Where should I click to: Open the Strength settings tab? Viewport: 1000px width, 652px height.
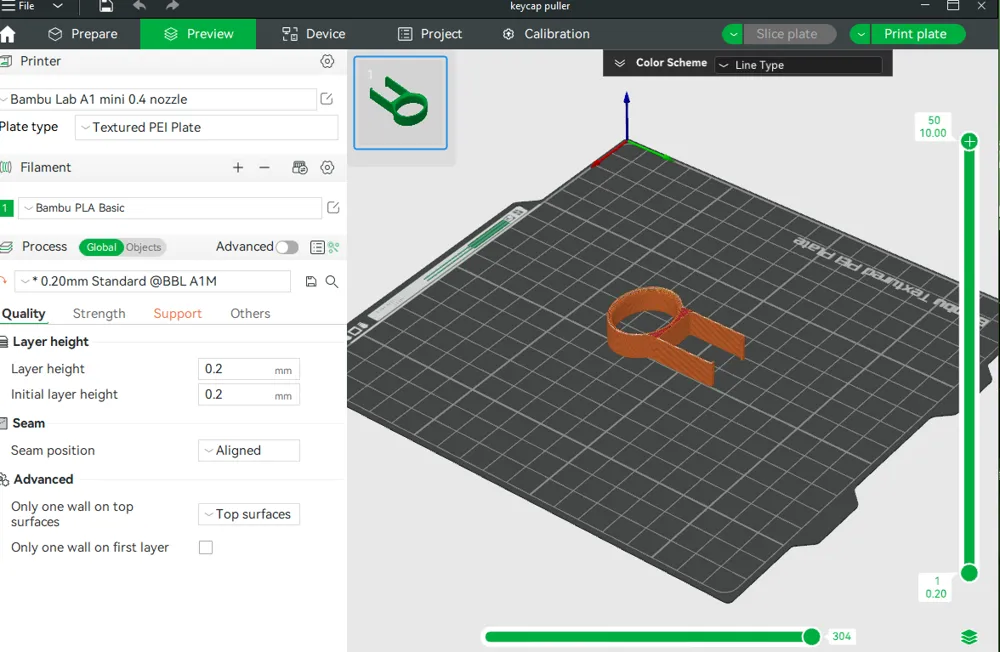[99, 314]
